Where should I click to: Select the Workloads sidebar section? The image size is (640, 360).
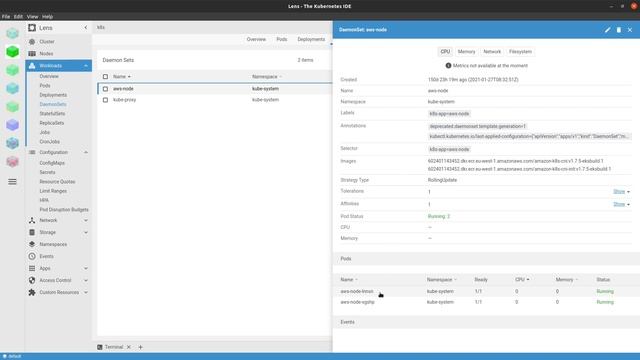[x=59, y=66]
